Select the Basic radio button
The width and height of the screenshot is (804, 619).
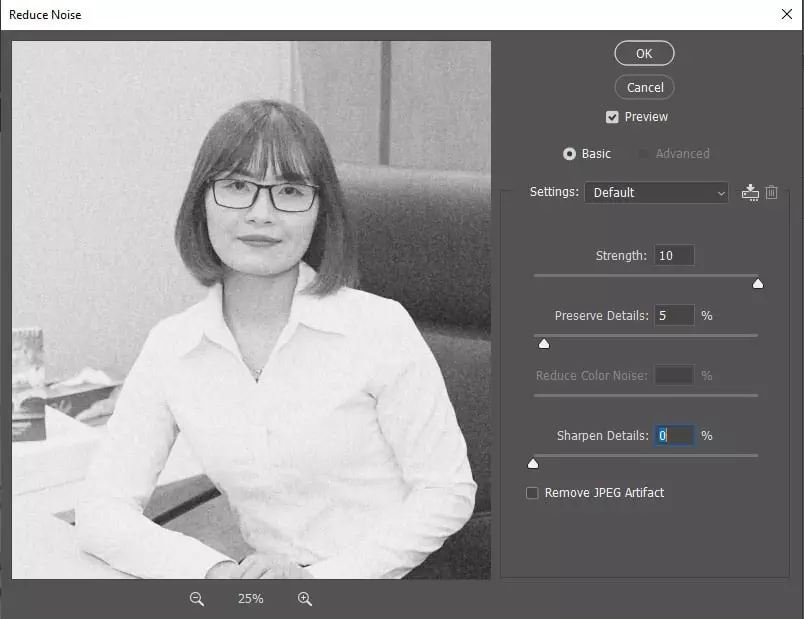pyautogui.click(x=570, y=154)
